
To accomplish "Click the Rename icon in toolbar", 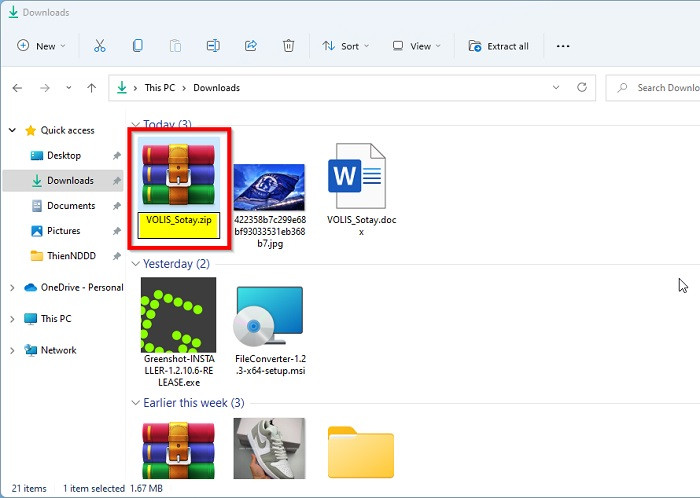I will point(213,46).
